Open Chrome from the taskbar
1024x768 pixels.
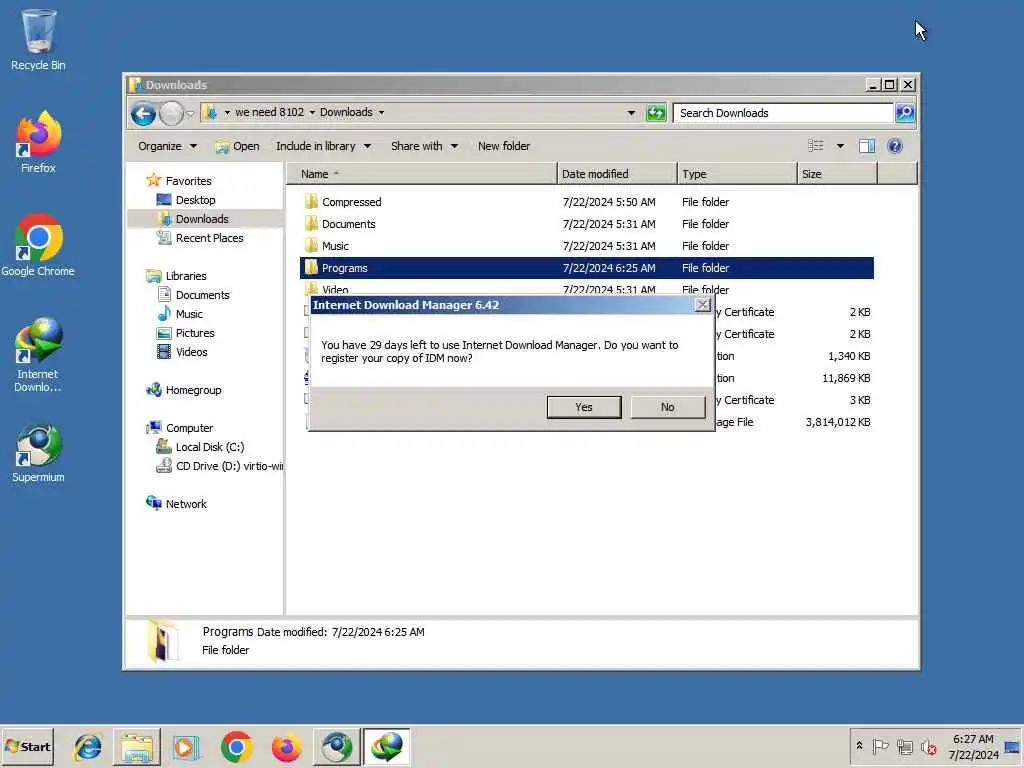[x=236, y=747]
